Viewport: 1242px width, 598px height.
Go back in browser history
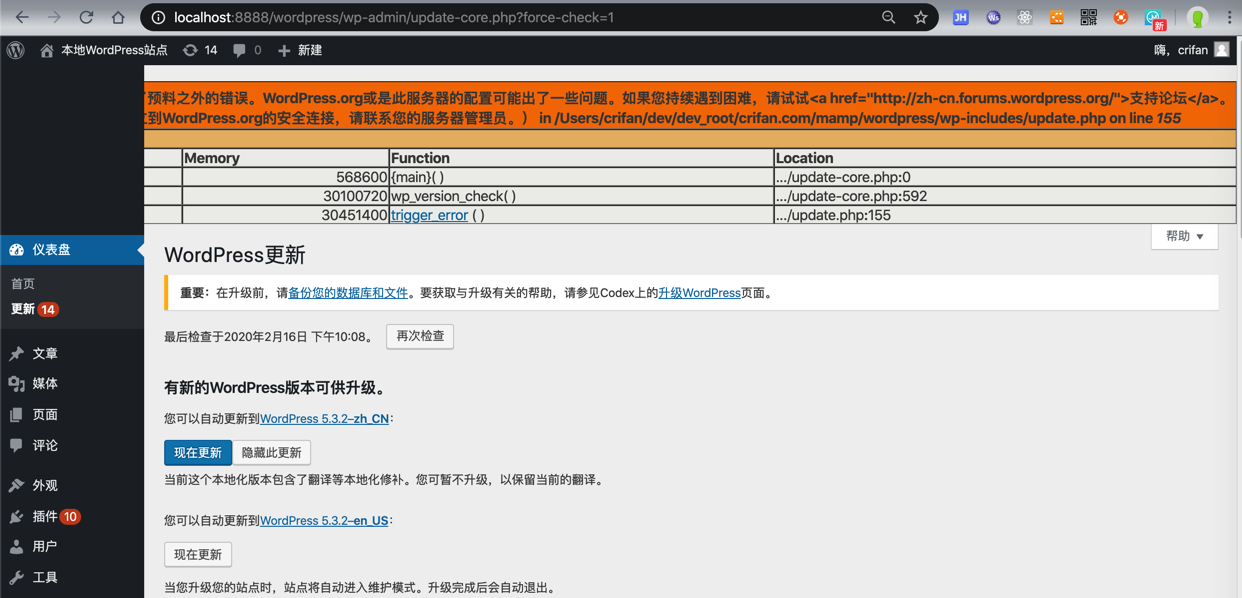22,17
